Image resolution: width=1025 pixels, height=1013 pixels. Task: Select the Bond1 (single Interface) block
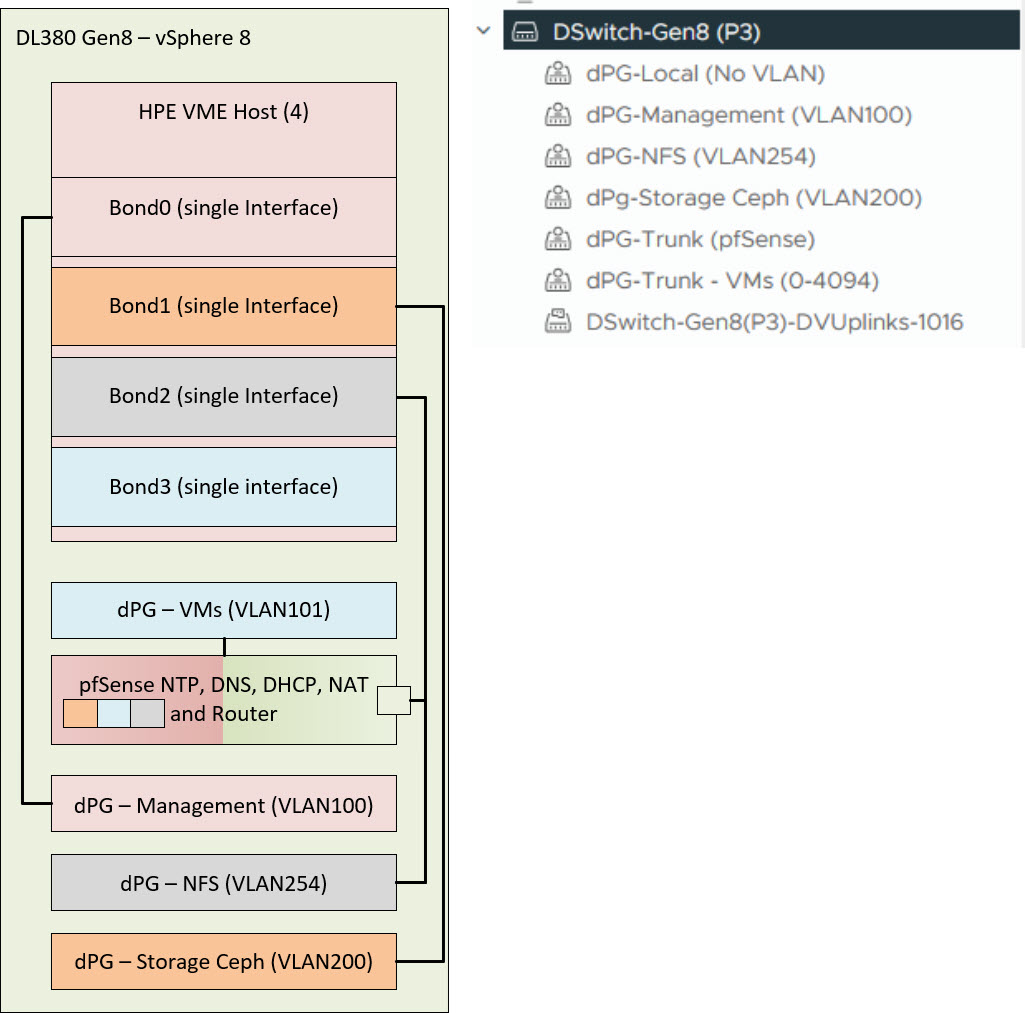223,306
